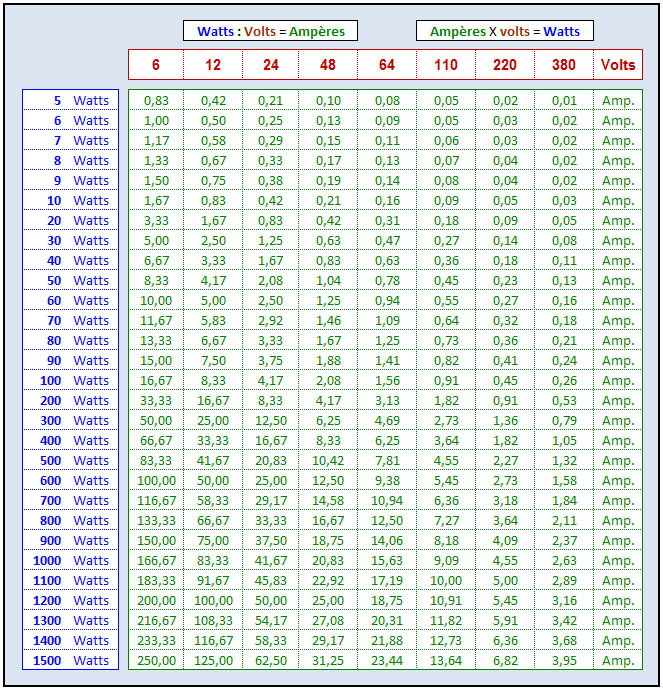The height and width of the screenshot is (690, 663).
Task: Select the "400 Watts" row label
Action: [x=70, y=440]
